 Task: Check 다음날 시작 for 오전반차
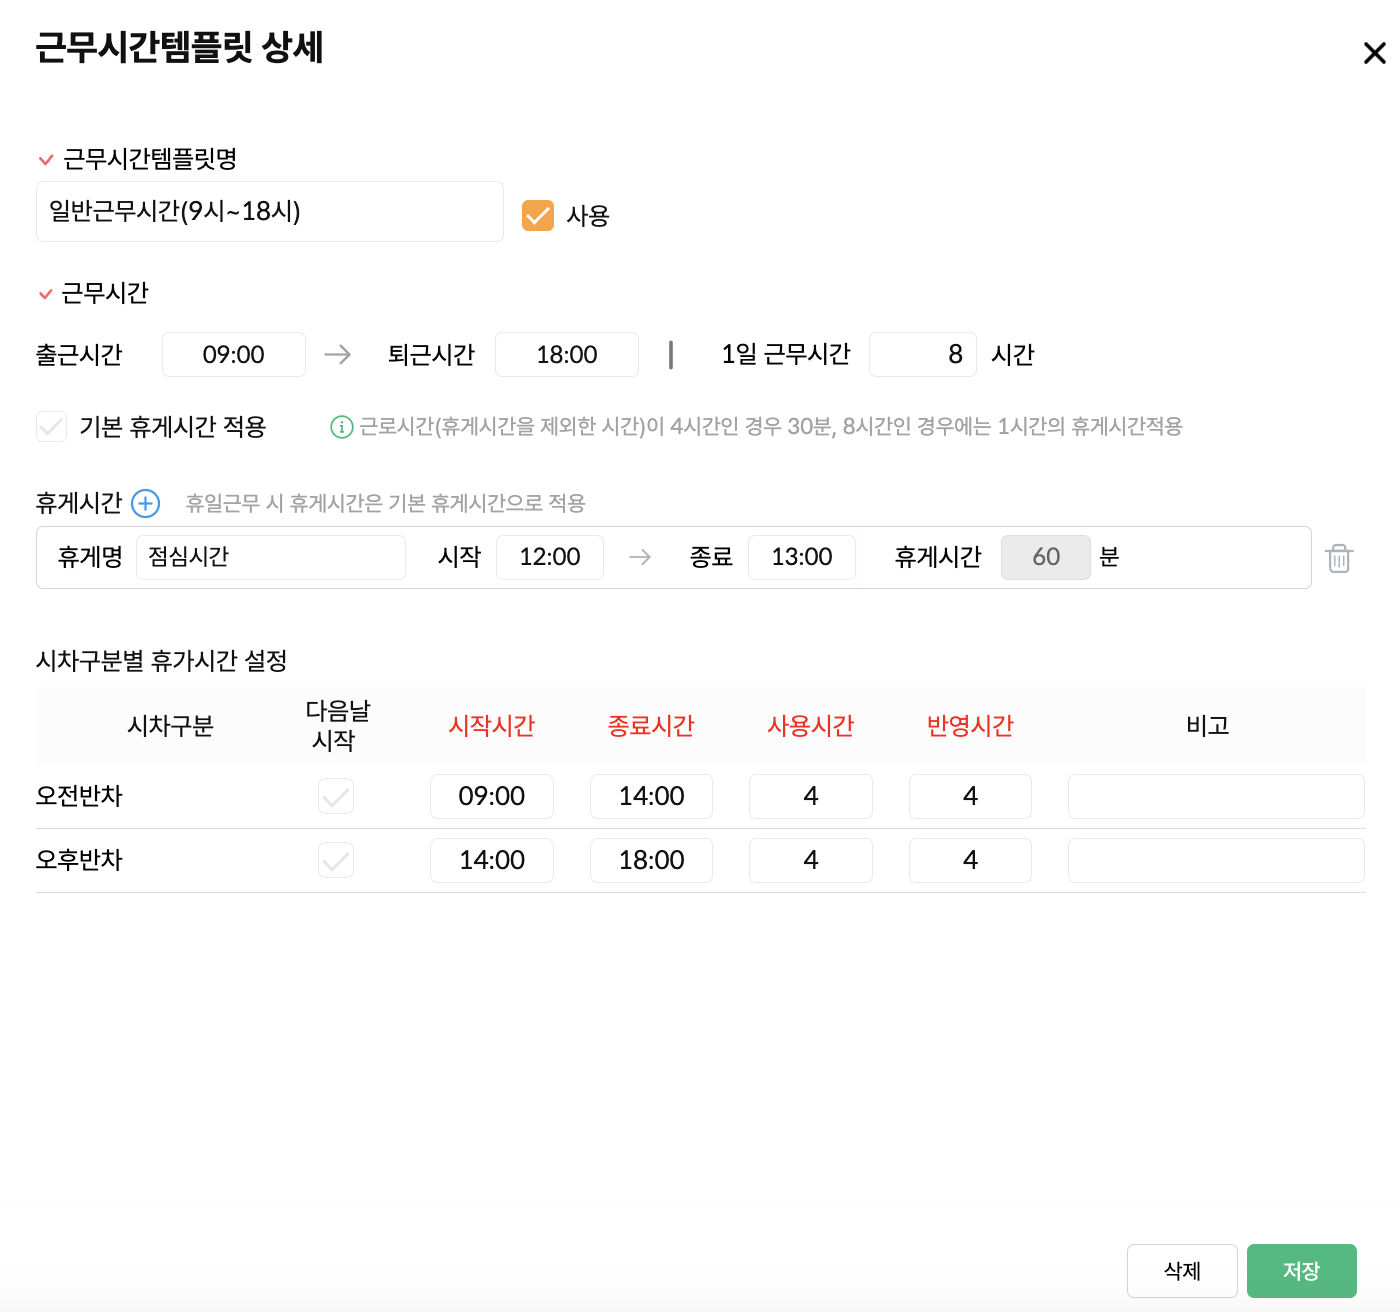click(x=336, y=796)
